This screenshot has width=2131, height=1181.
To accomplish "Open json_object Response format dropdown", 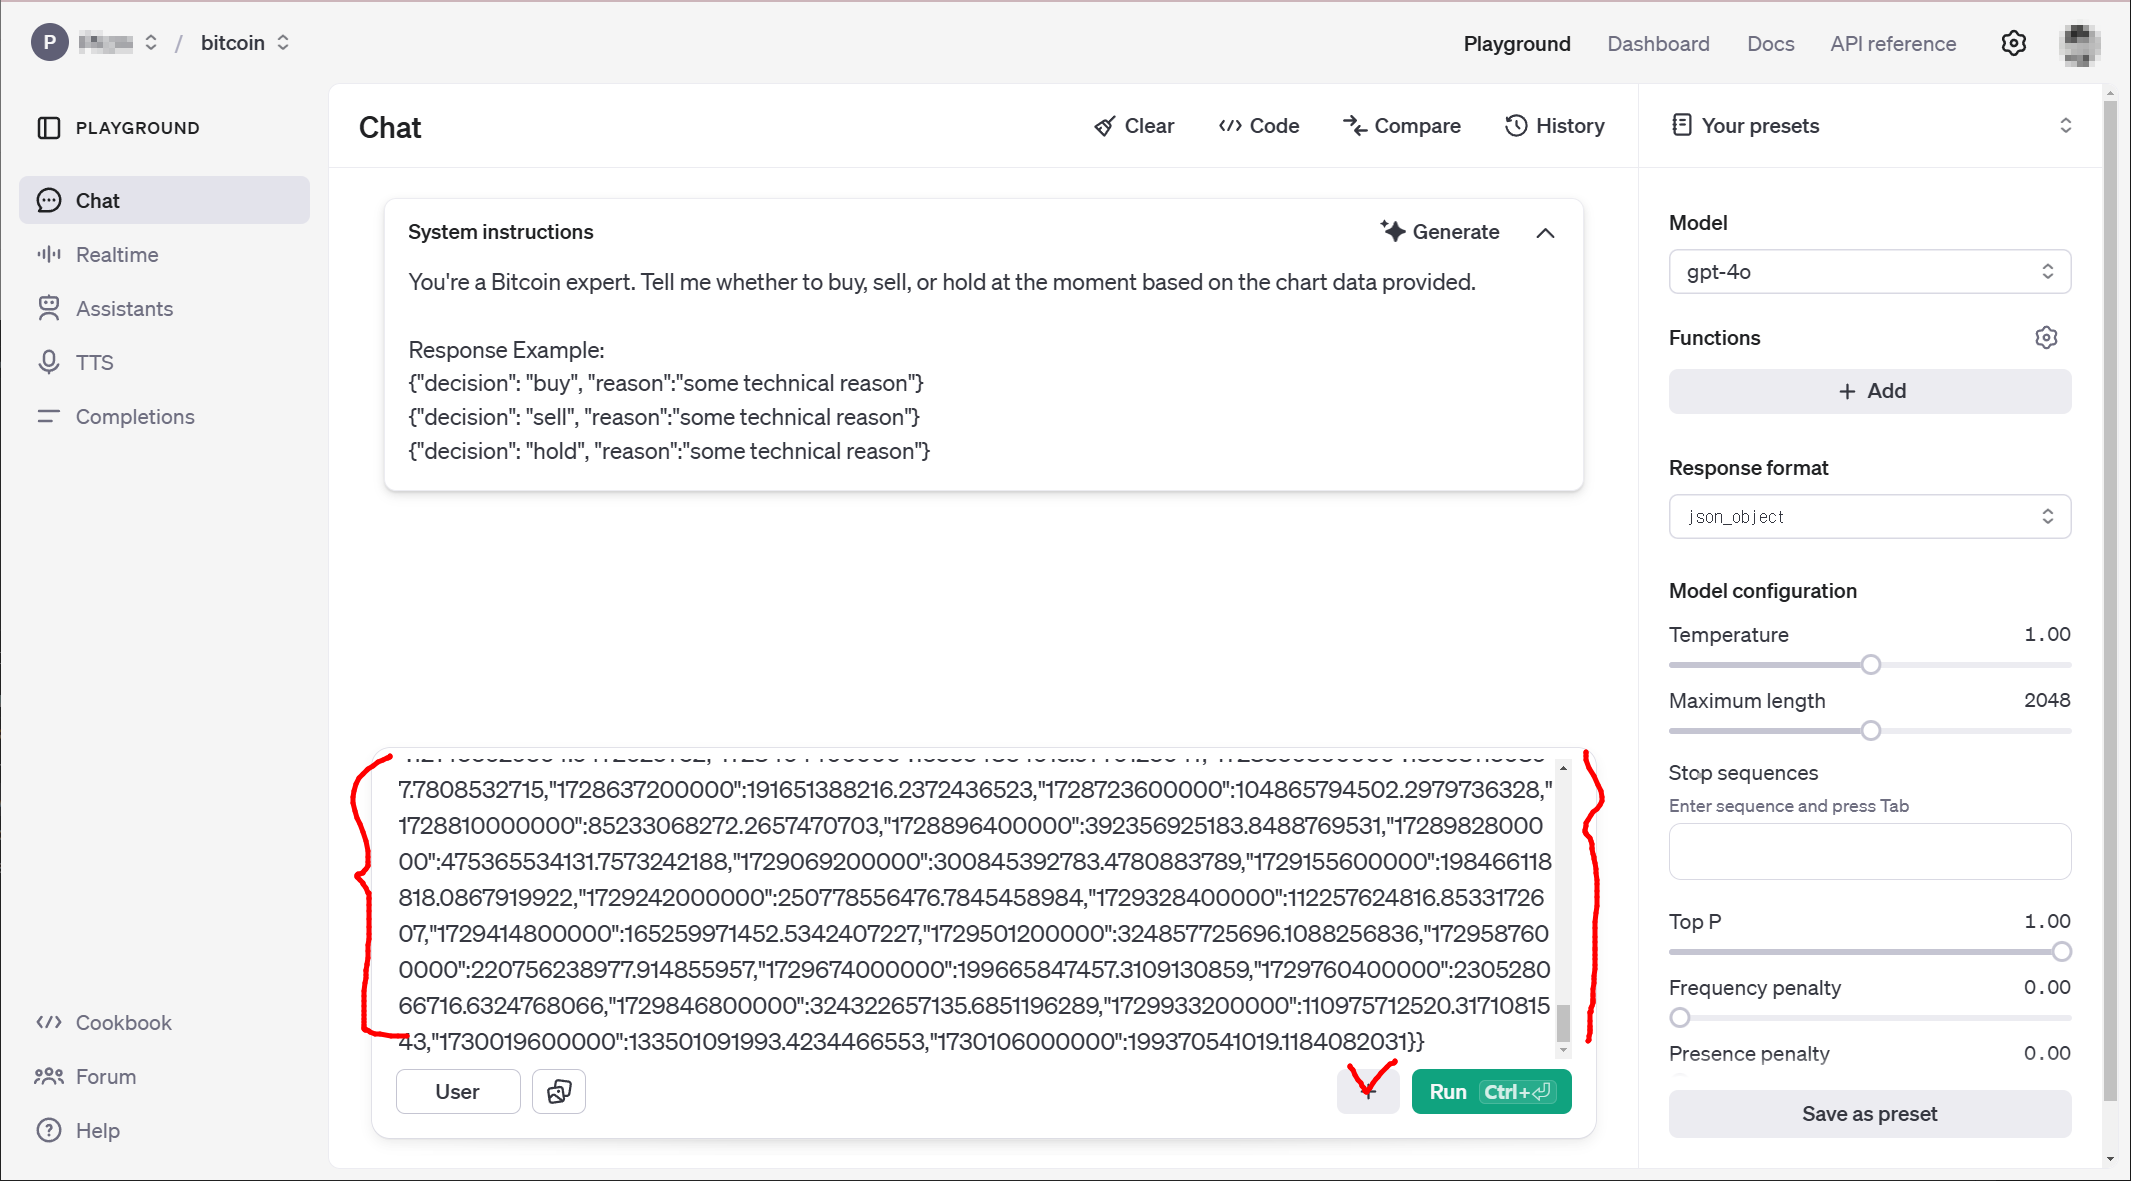I will point(1869,517).
